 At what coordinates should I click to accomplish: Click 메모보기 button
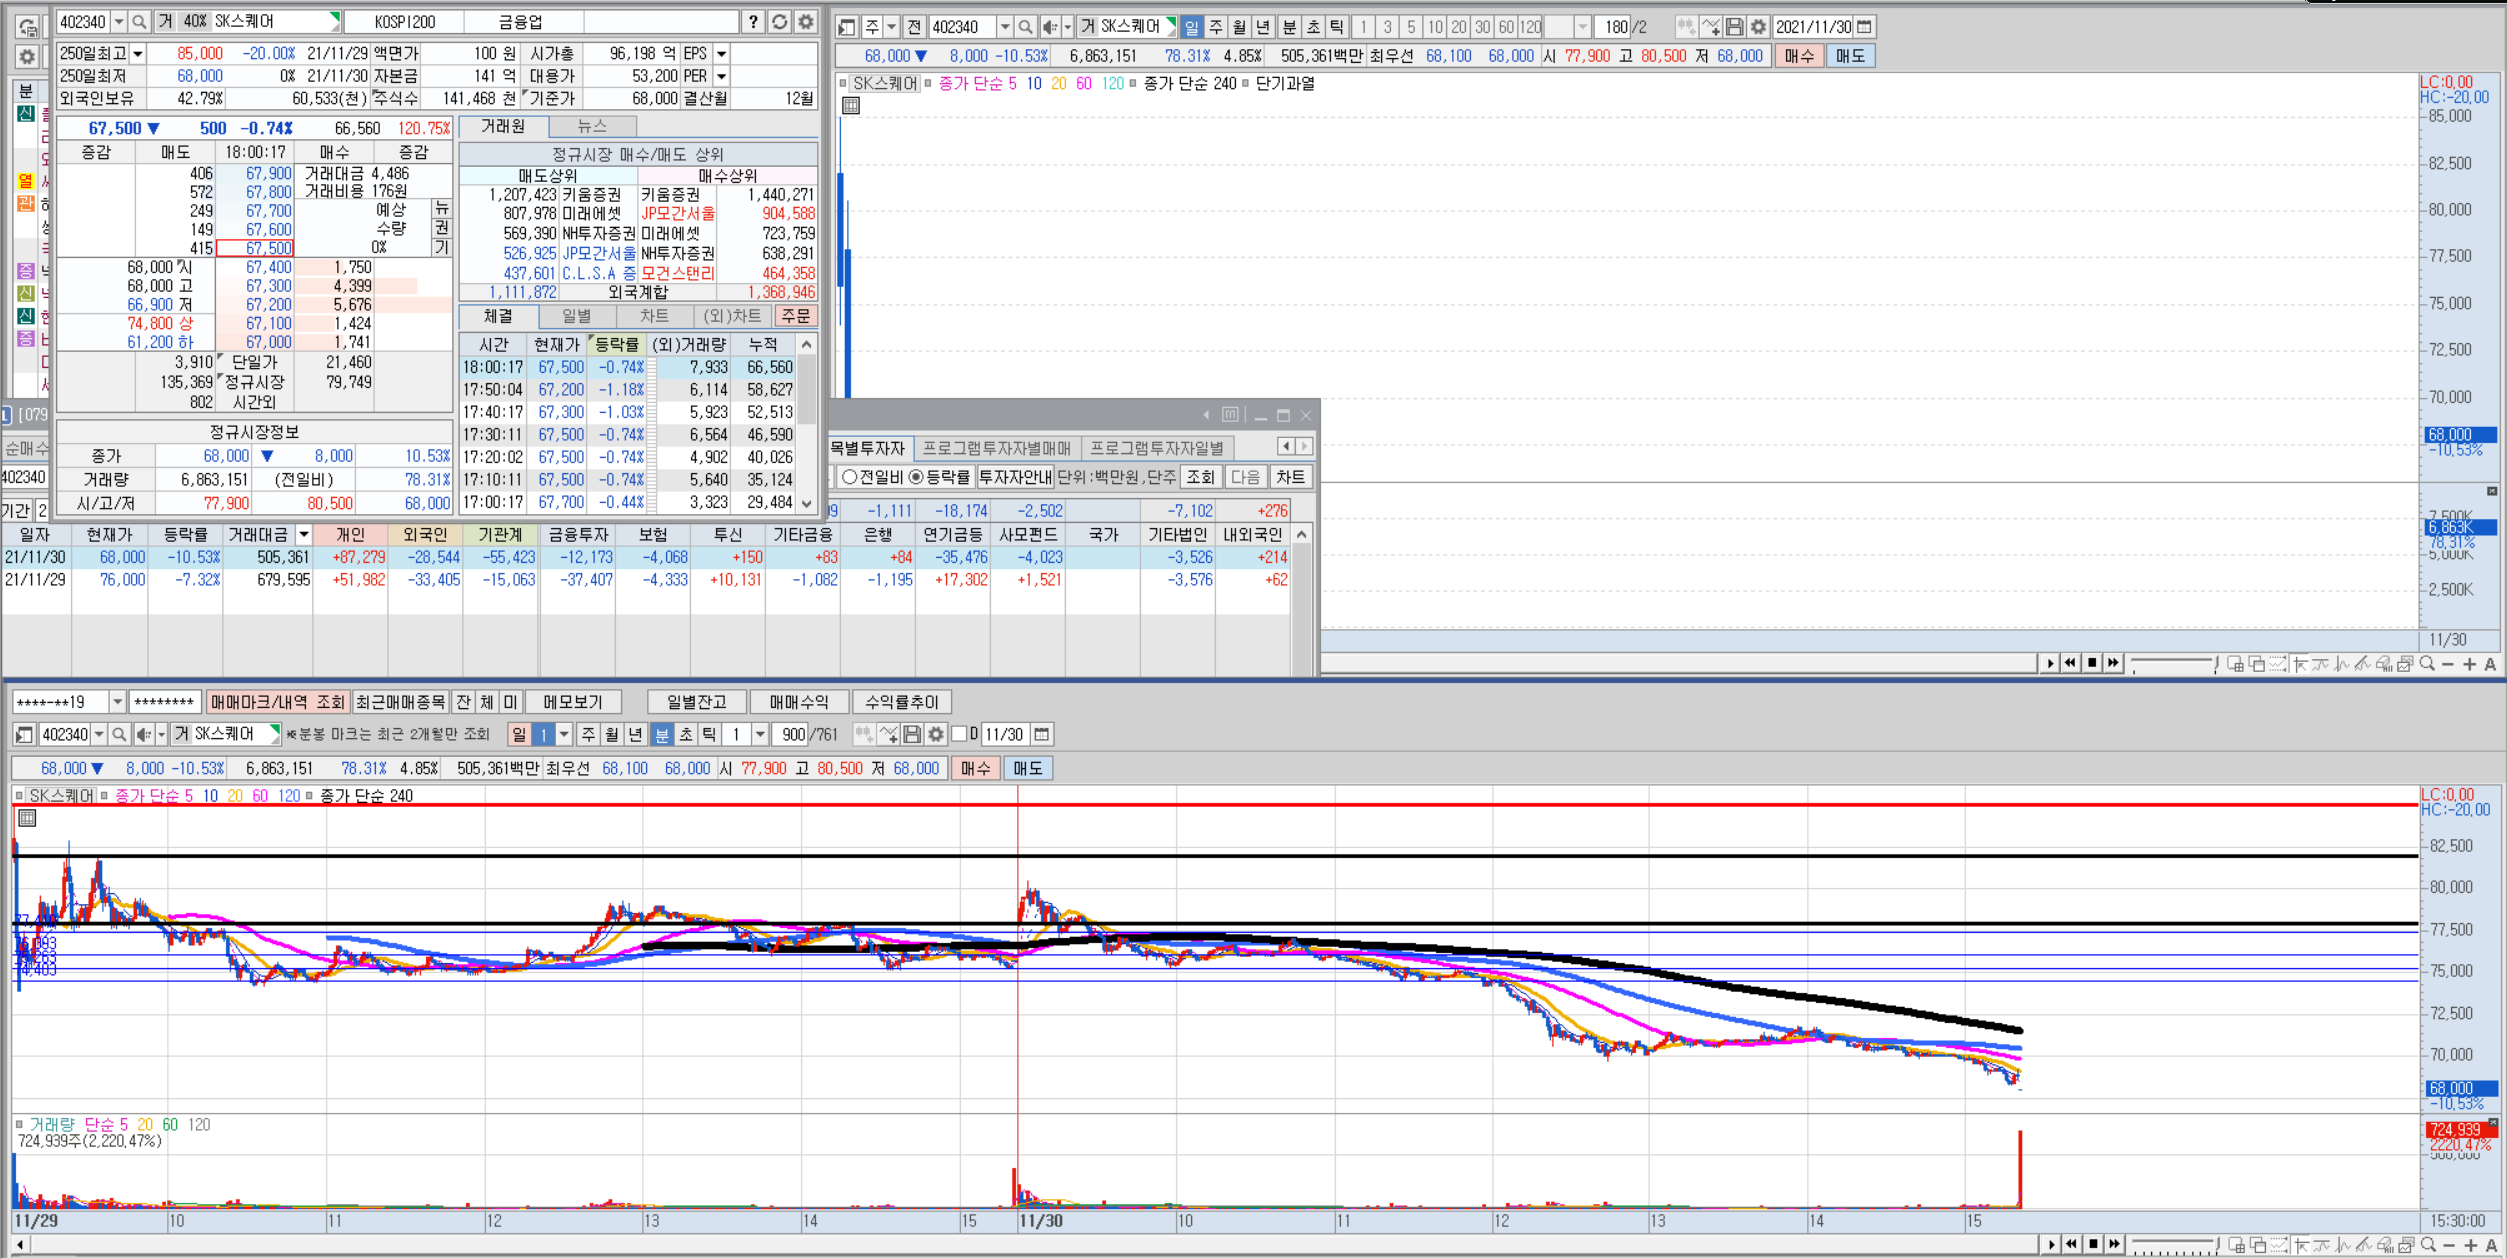tap(574, 702)
